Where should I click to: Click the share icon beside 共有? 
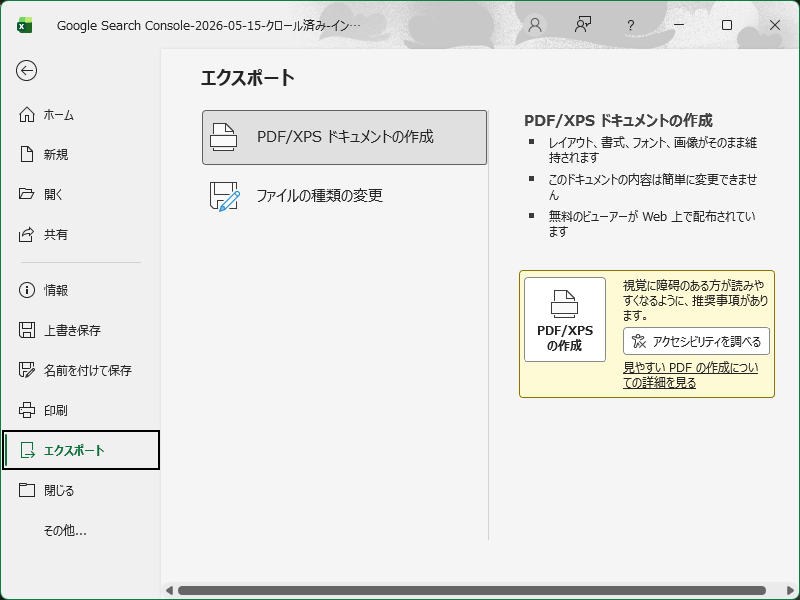(27, 234)
